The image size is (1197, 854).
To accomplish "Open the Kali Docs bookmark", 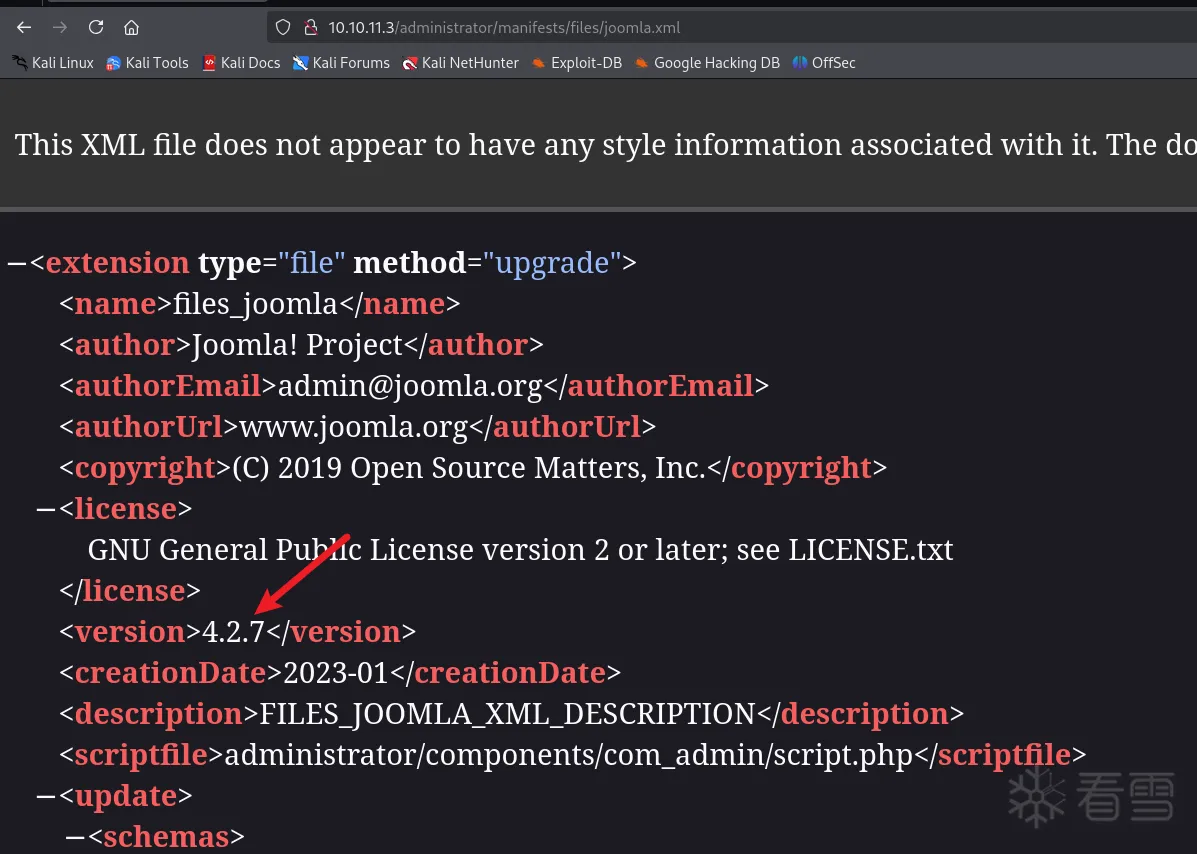I will pyautogui.click(x=241, y=63).
